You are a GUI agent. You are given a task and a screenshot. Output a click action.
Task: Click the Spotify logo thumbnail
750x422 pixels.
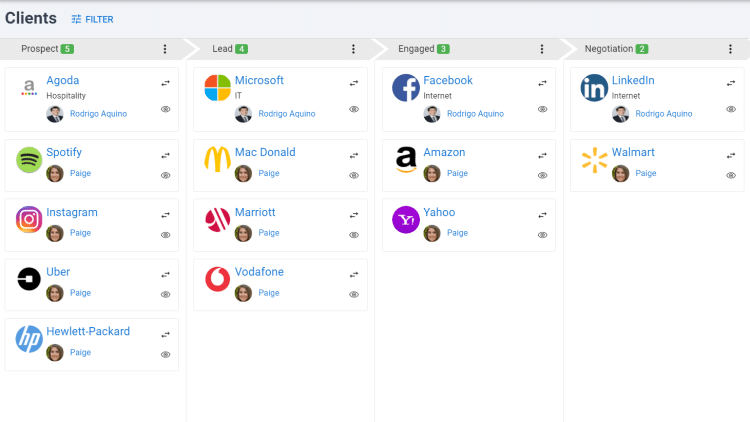coord(29,160)
